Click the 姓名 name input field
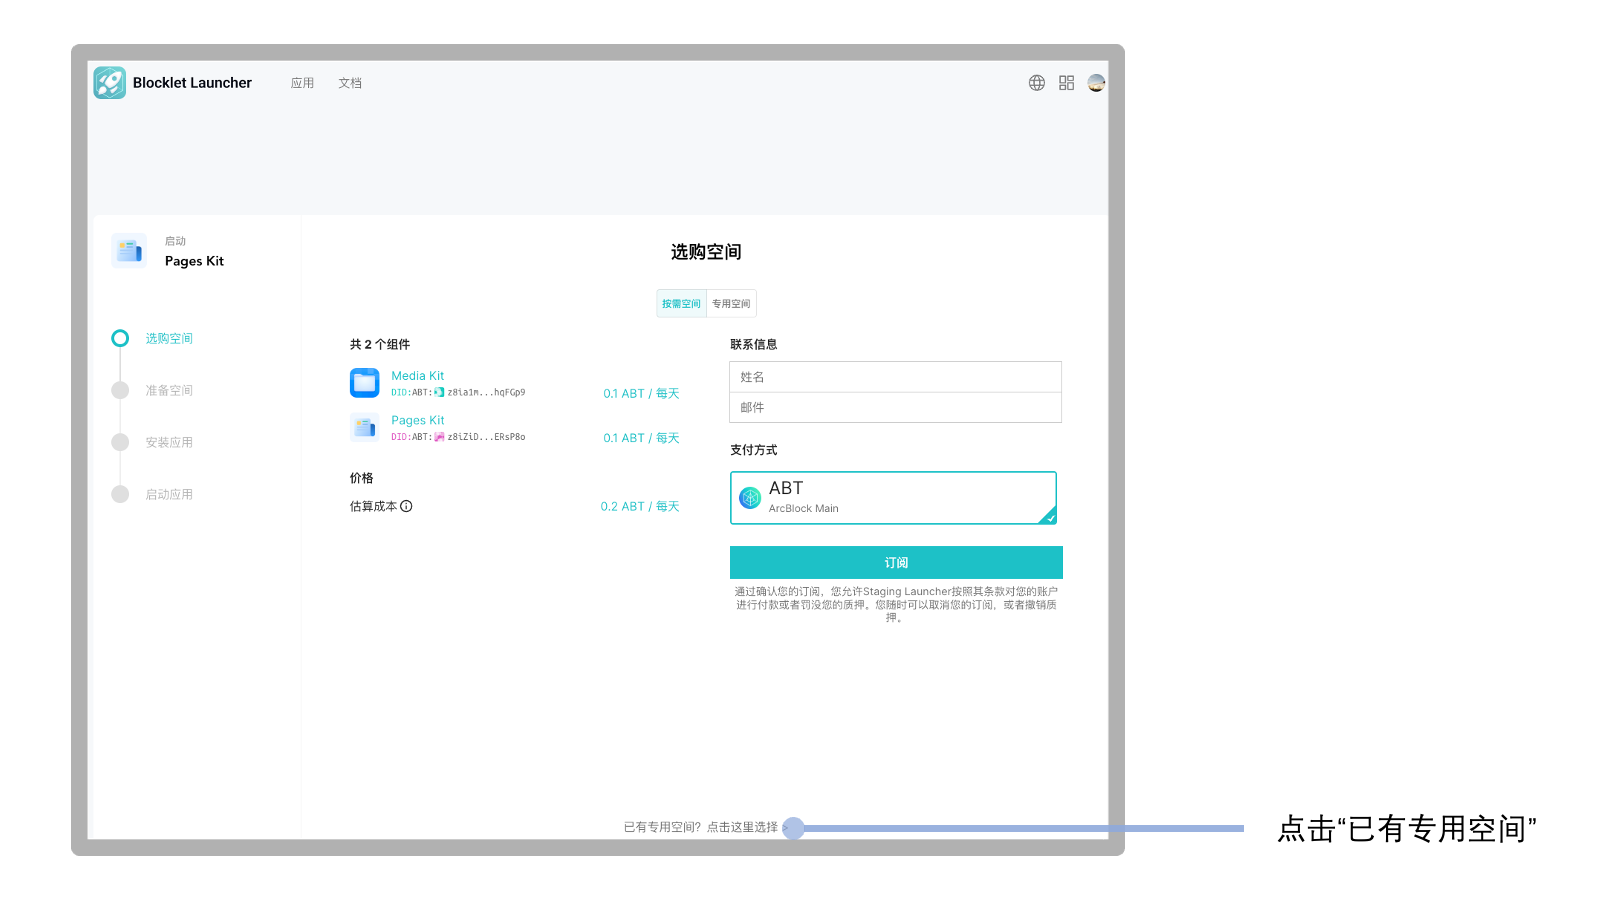The width and height of the screenshot is (1600, 900). click(x=895, y=377)
